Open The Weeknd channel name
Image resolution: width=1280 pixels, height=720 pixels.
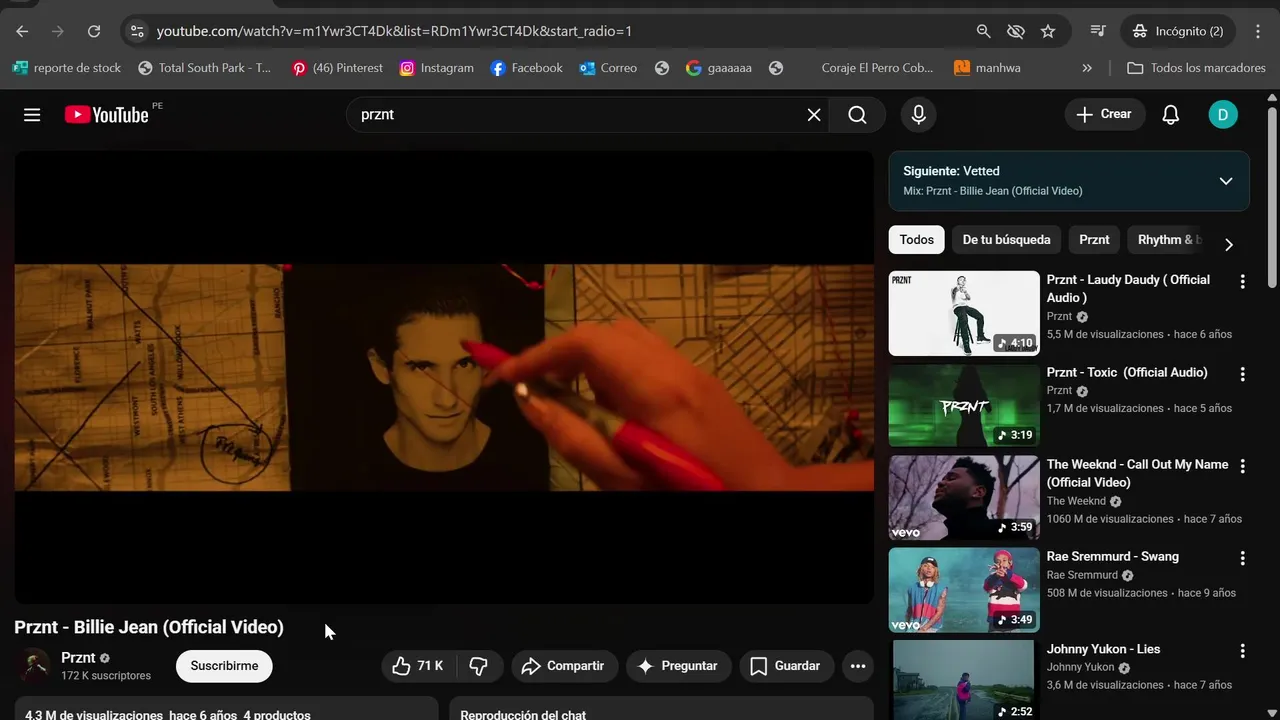[1076, 501]
